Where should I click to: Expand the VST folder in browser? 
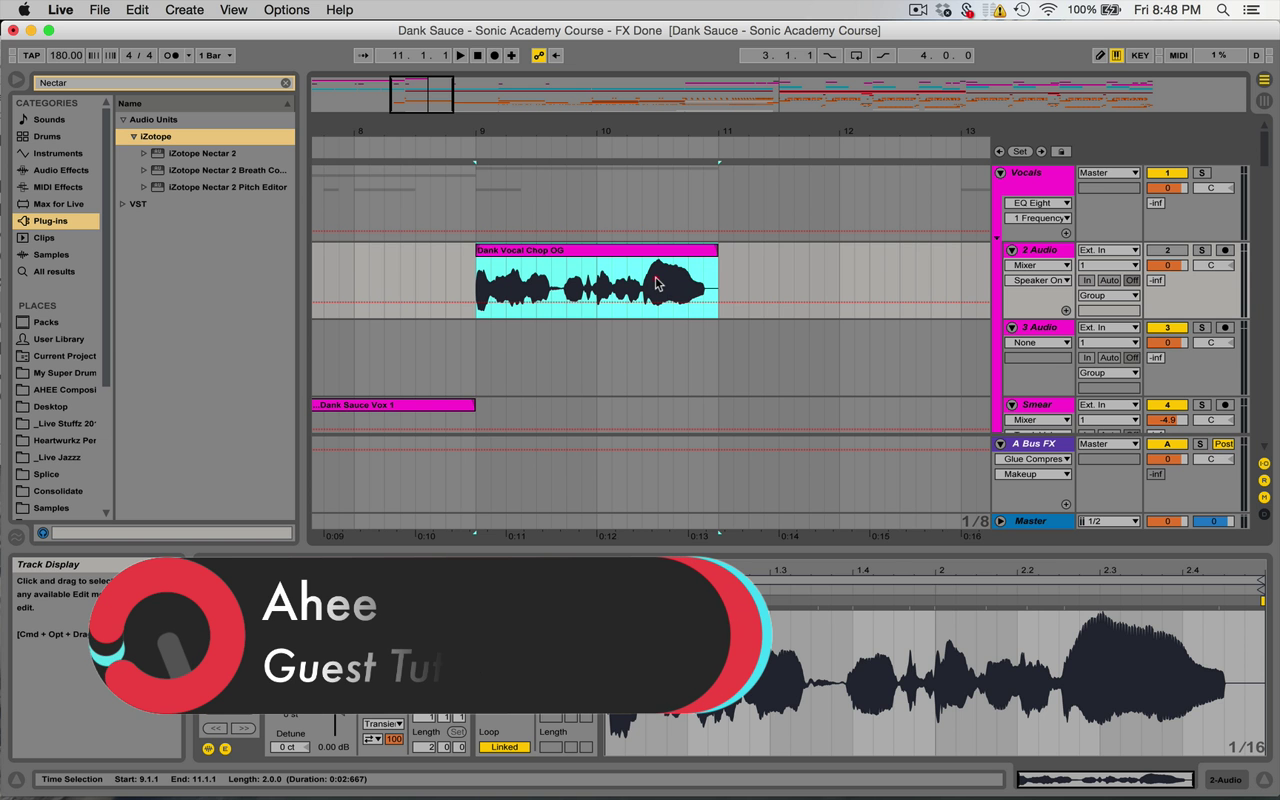(124, 204)
